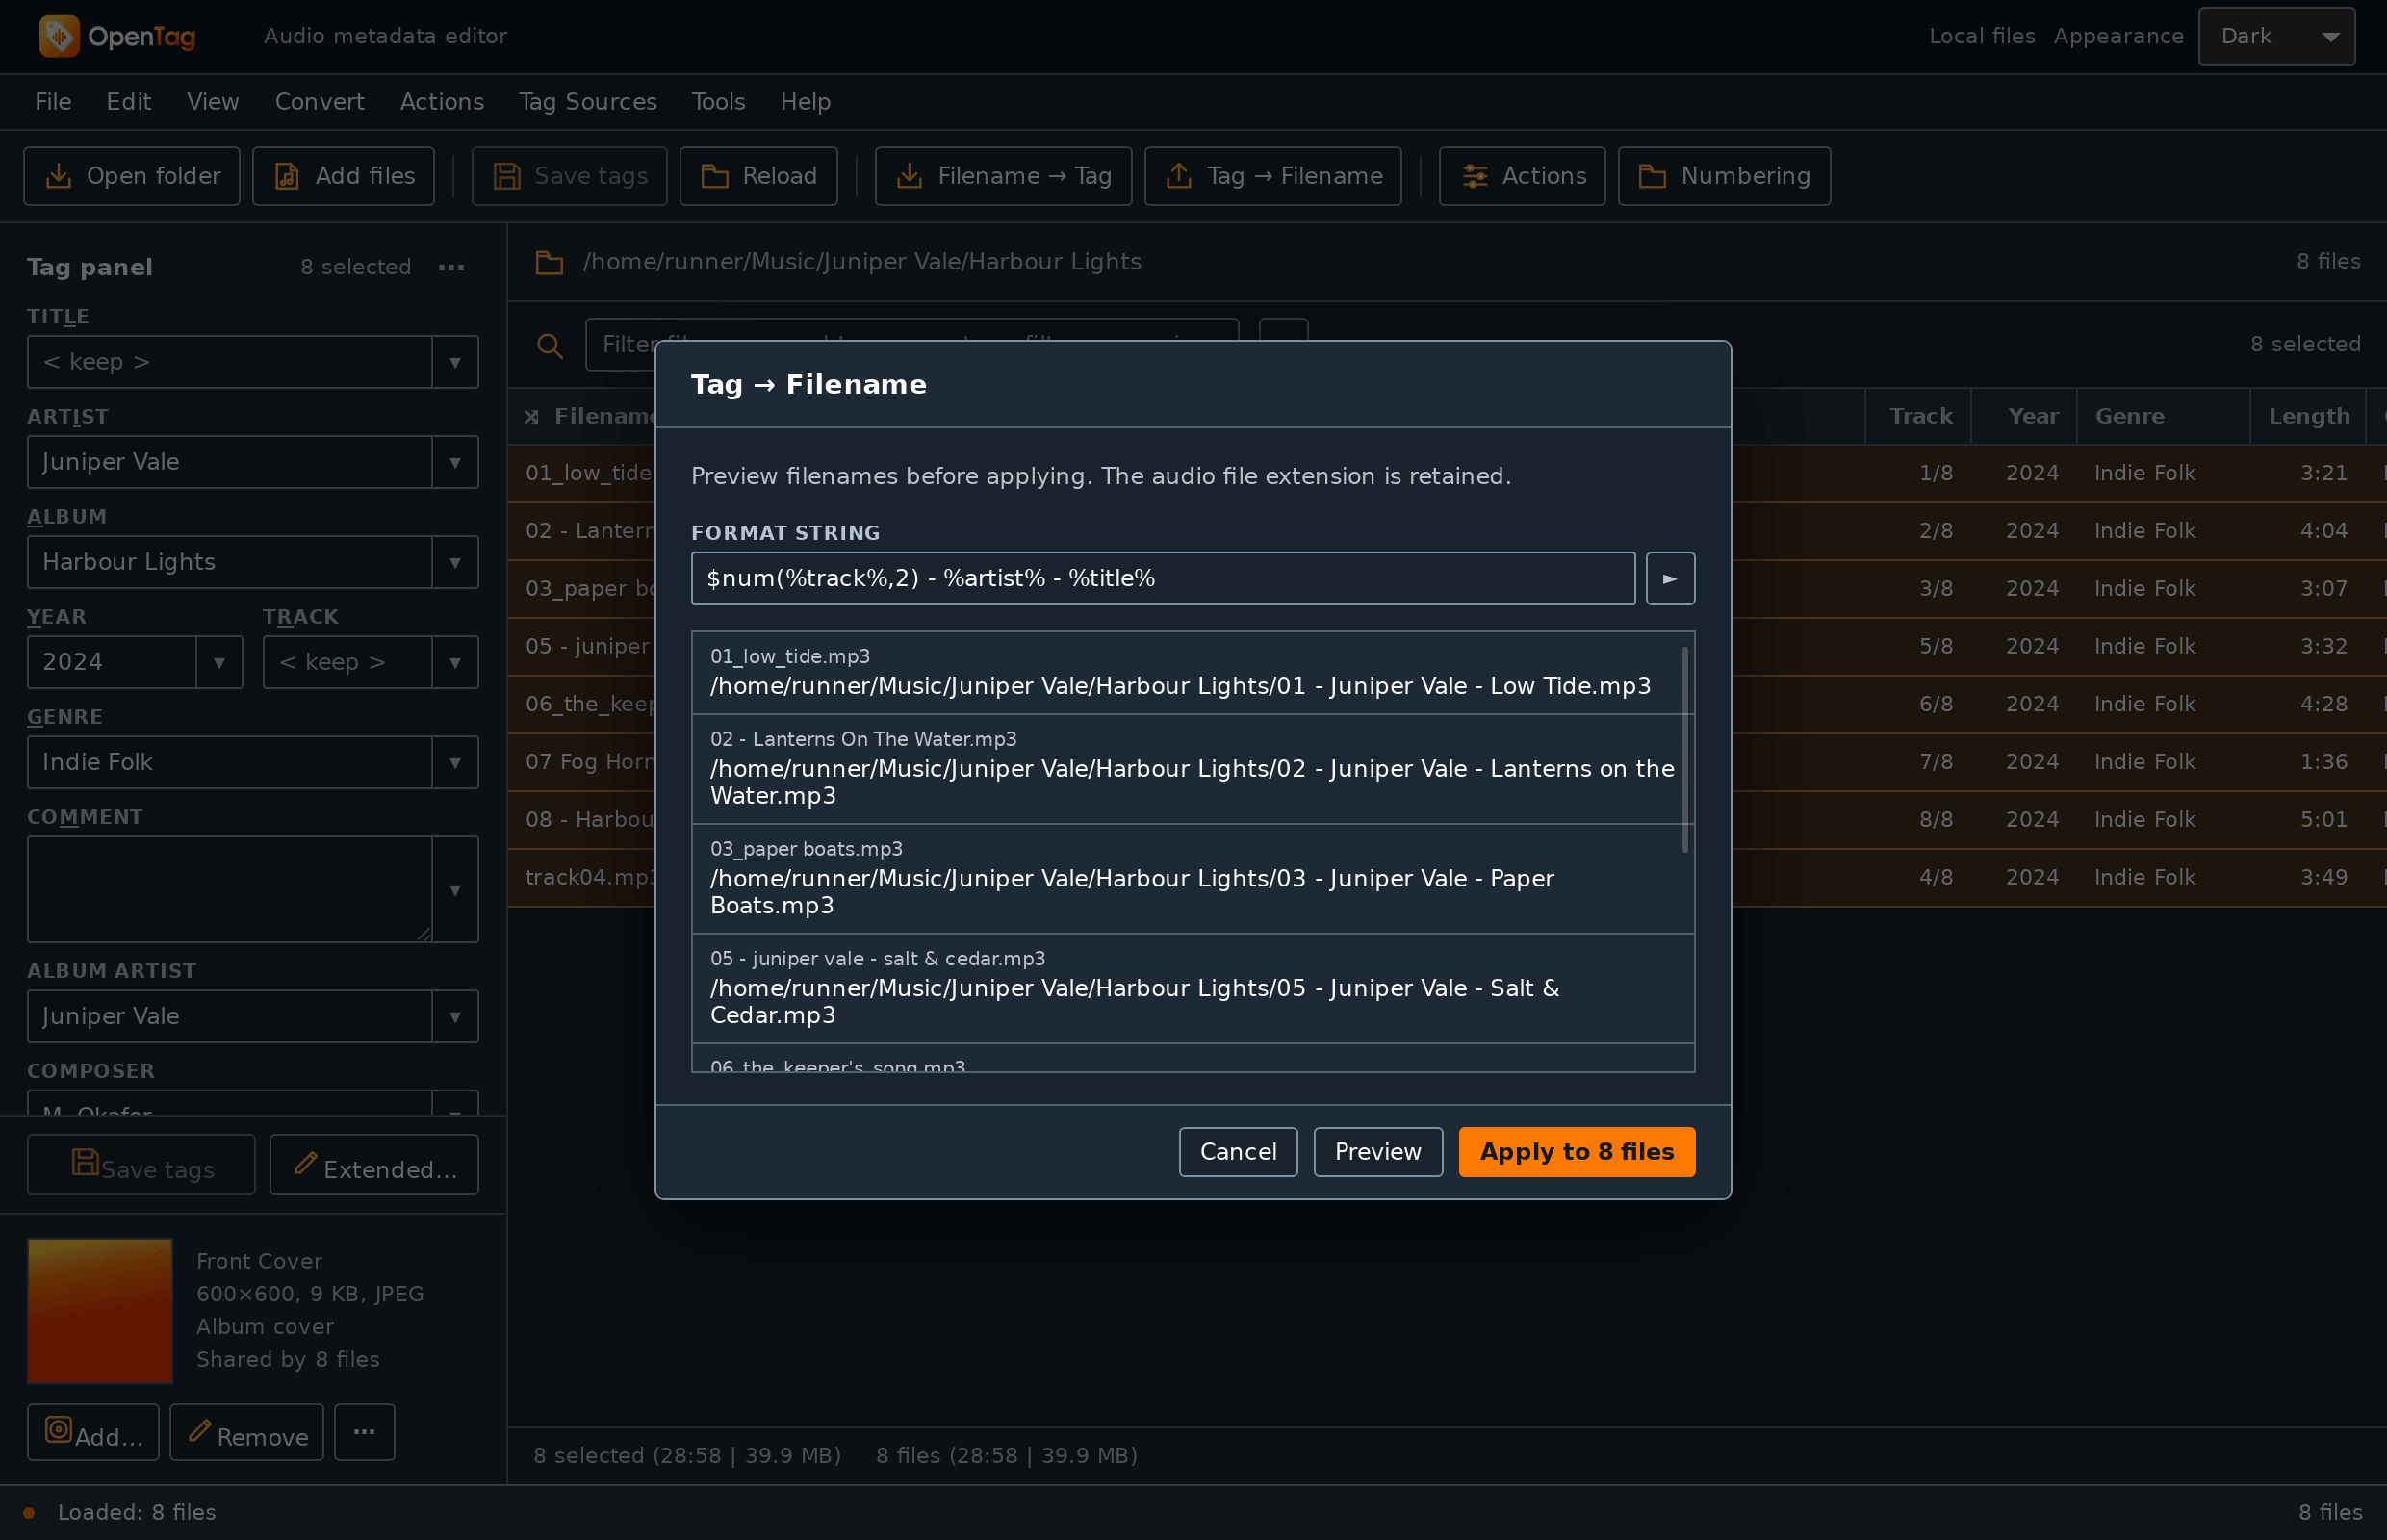2387x1540 pixels.
Task: Click the OpenTag logo icon
Action: pyautogui.click(x=59, y=36)
